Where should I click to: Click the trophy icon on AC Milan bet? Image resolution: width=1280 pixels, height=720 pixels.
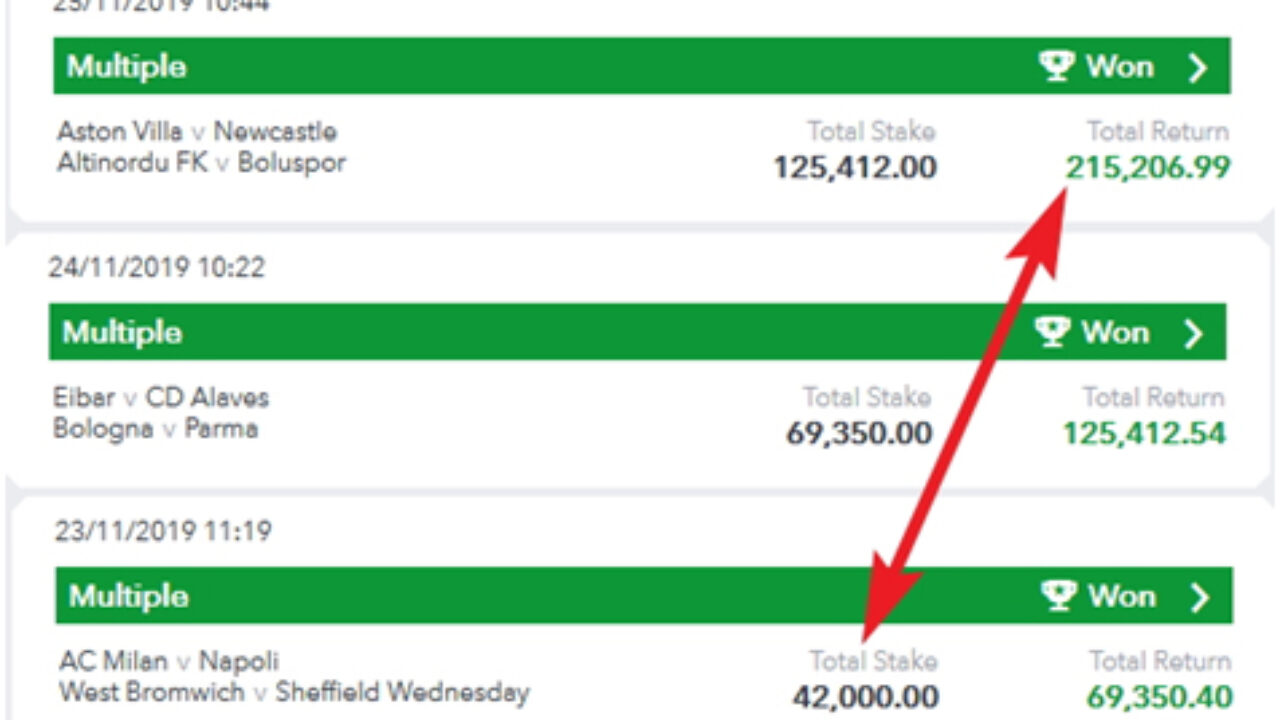(1058, 596)
